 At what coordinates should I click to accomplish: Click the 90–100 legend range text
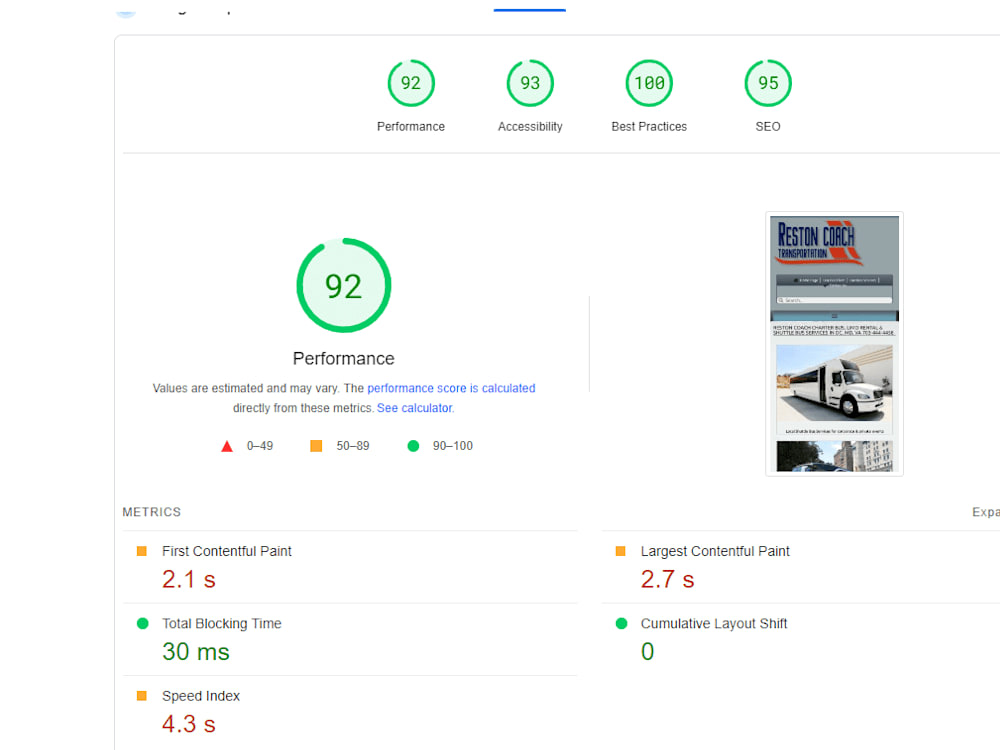pyautogui.click(x=453, y=446)
